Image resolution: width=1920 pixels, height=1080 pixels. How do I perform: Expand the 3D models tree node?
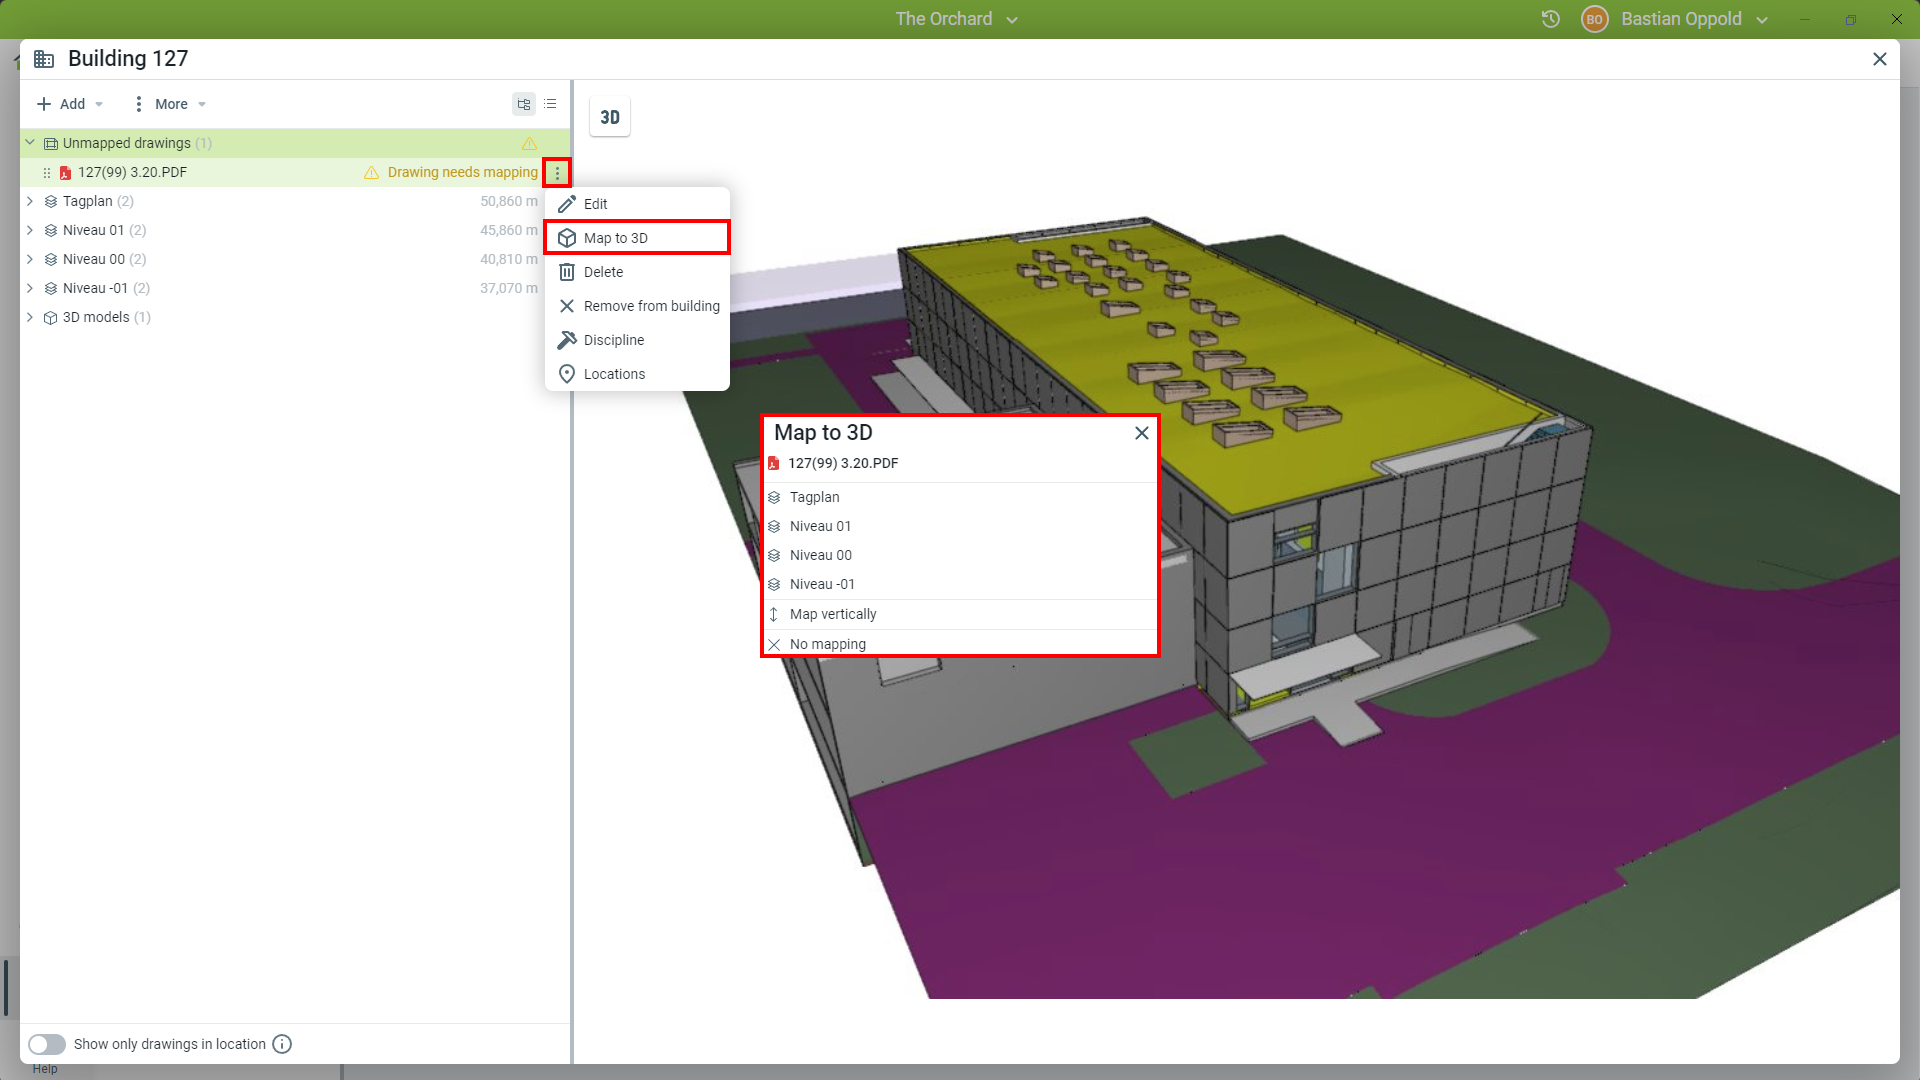coord(30,317)
